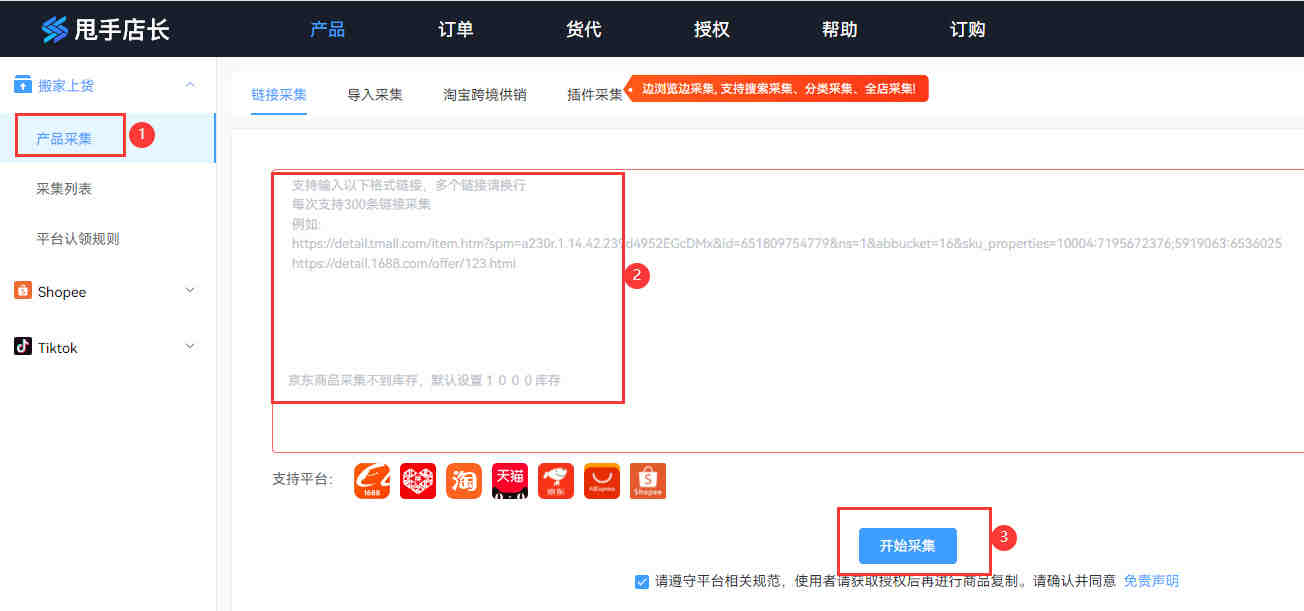Switch to the 导入采集 tab

375,95
